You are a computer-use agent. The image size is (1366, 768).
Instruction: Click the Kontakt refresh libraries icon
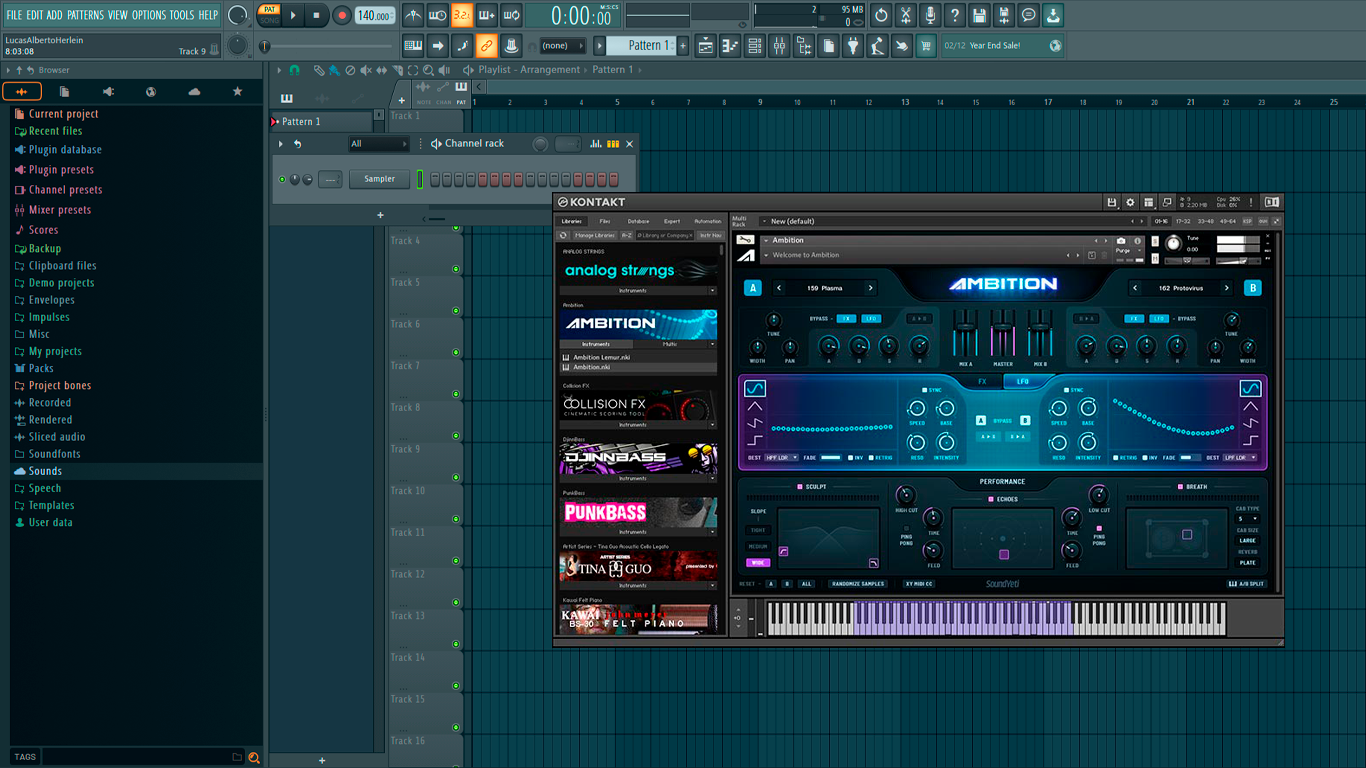[563, 235]
